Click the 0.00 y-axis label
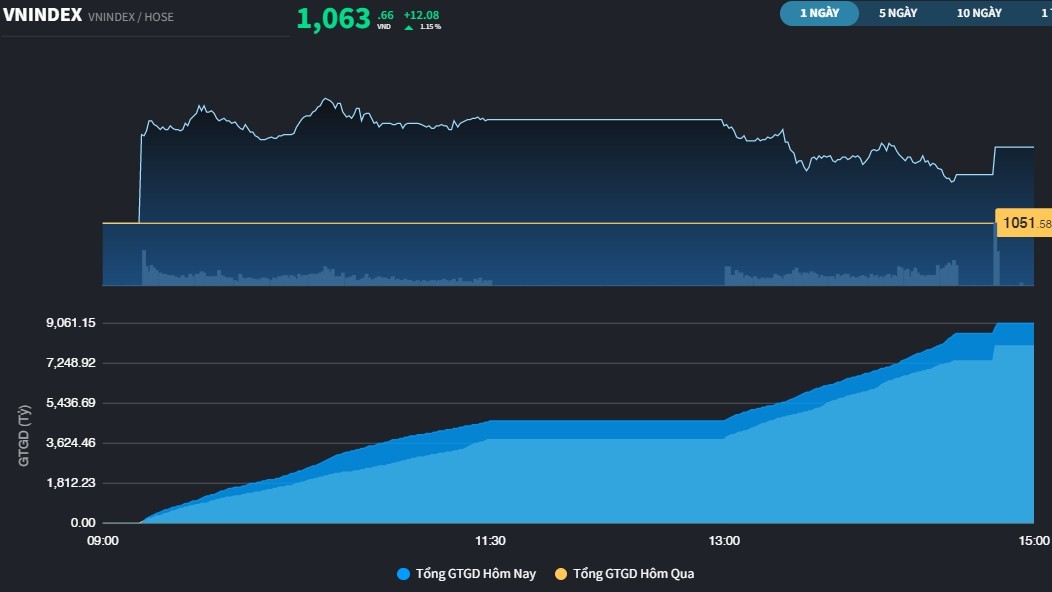The image size is (1052, 592). tap(83, 523)
